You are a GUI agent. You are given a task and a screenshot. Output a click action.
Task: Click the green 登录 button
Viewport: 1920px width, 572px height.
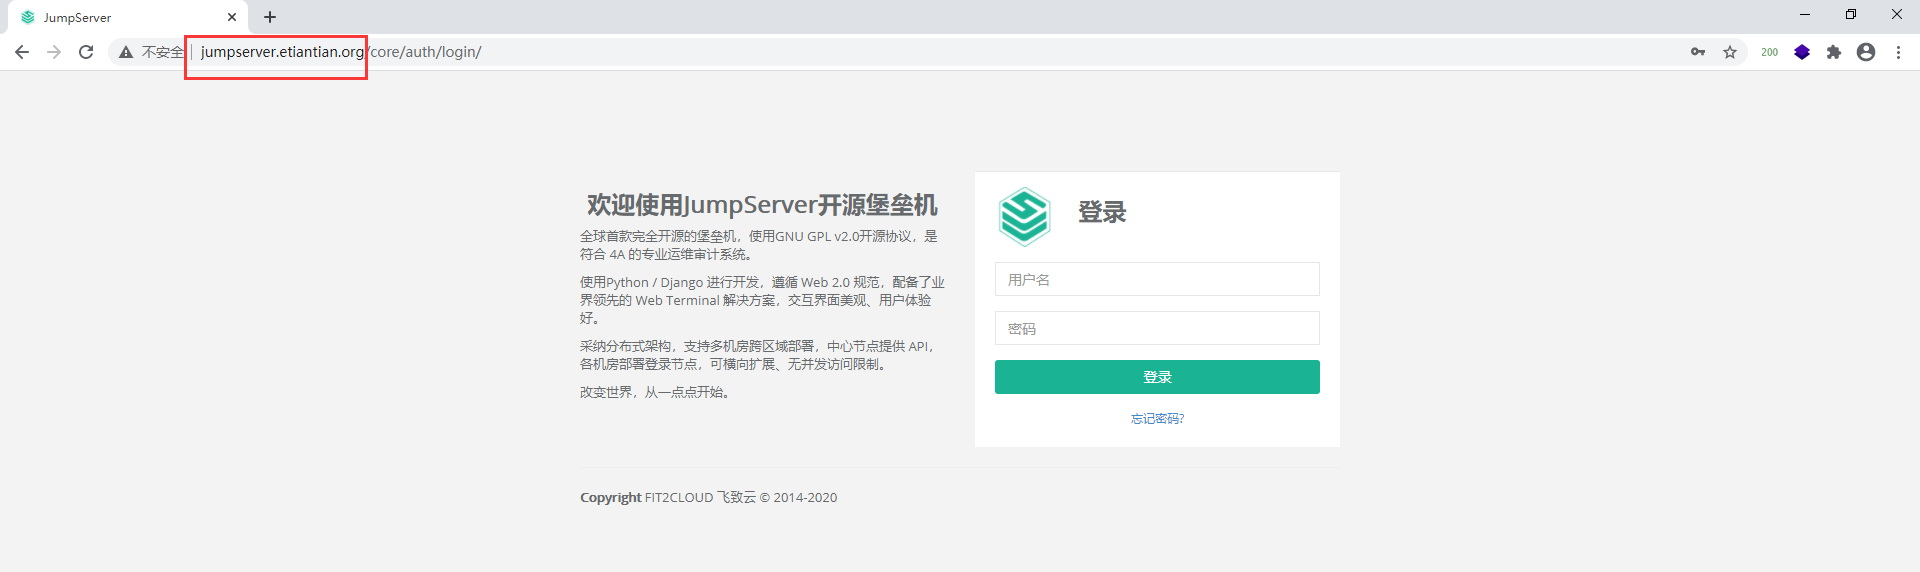1157,377
